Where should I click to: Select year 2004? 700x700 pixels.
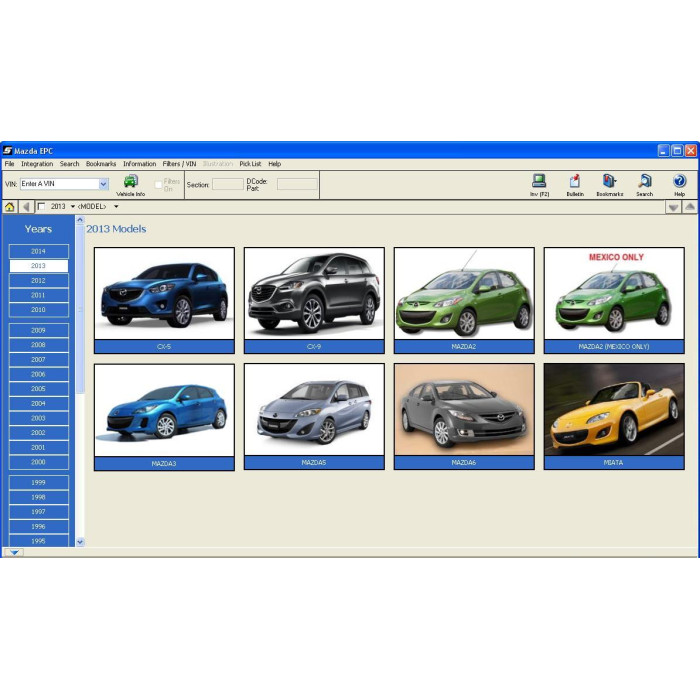[38, 404]
